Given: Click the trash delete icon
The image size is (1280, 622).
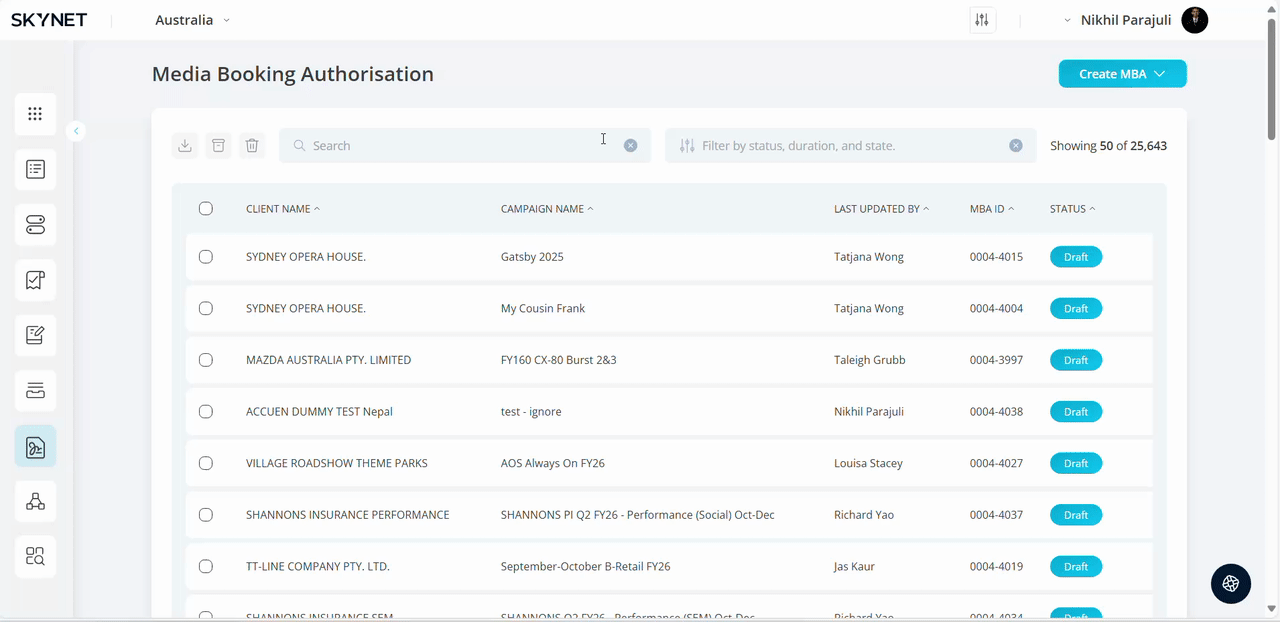Looking at the screenshot, I should click(x=252, y=146).
